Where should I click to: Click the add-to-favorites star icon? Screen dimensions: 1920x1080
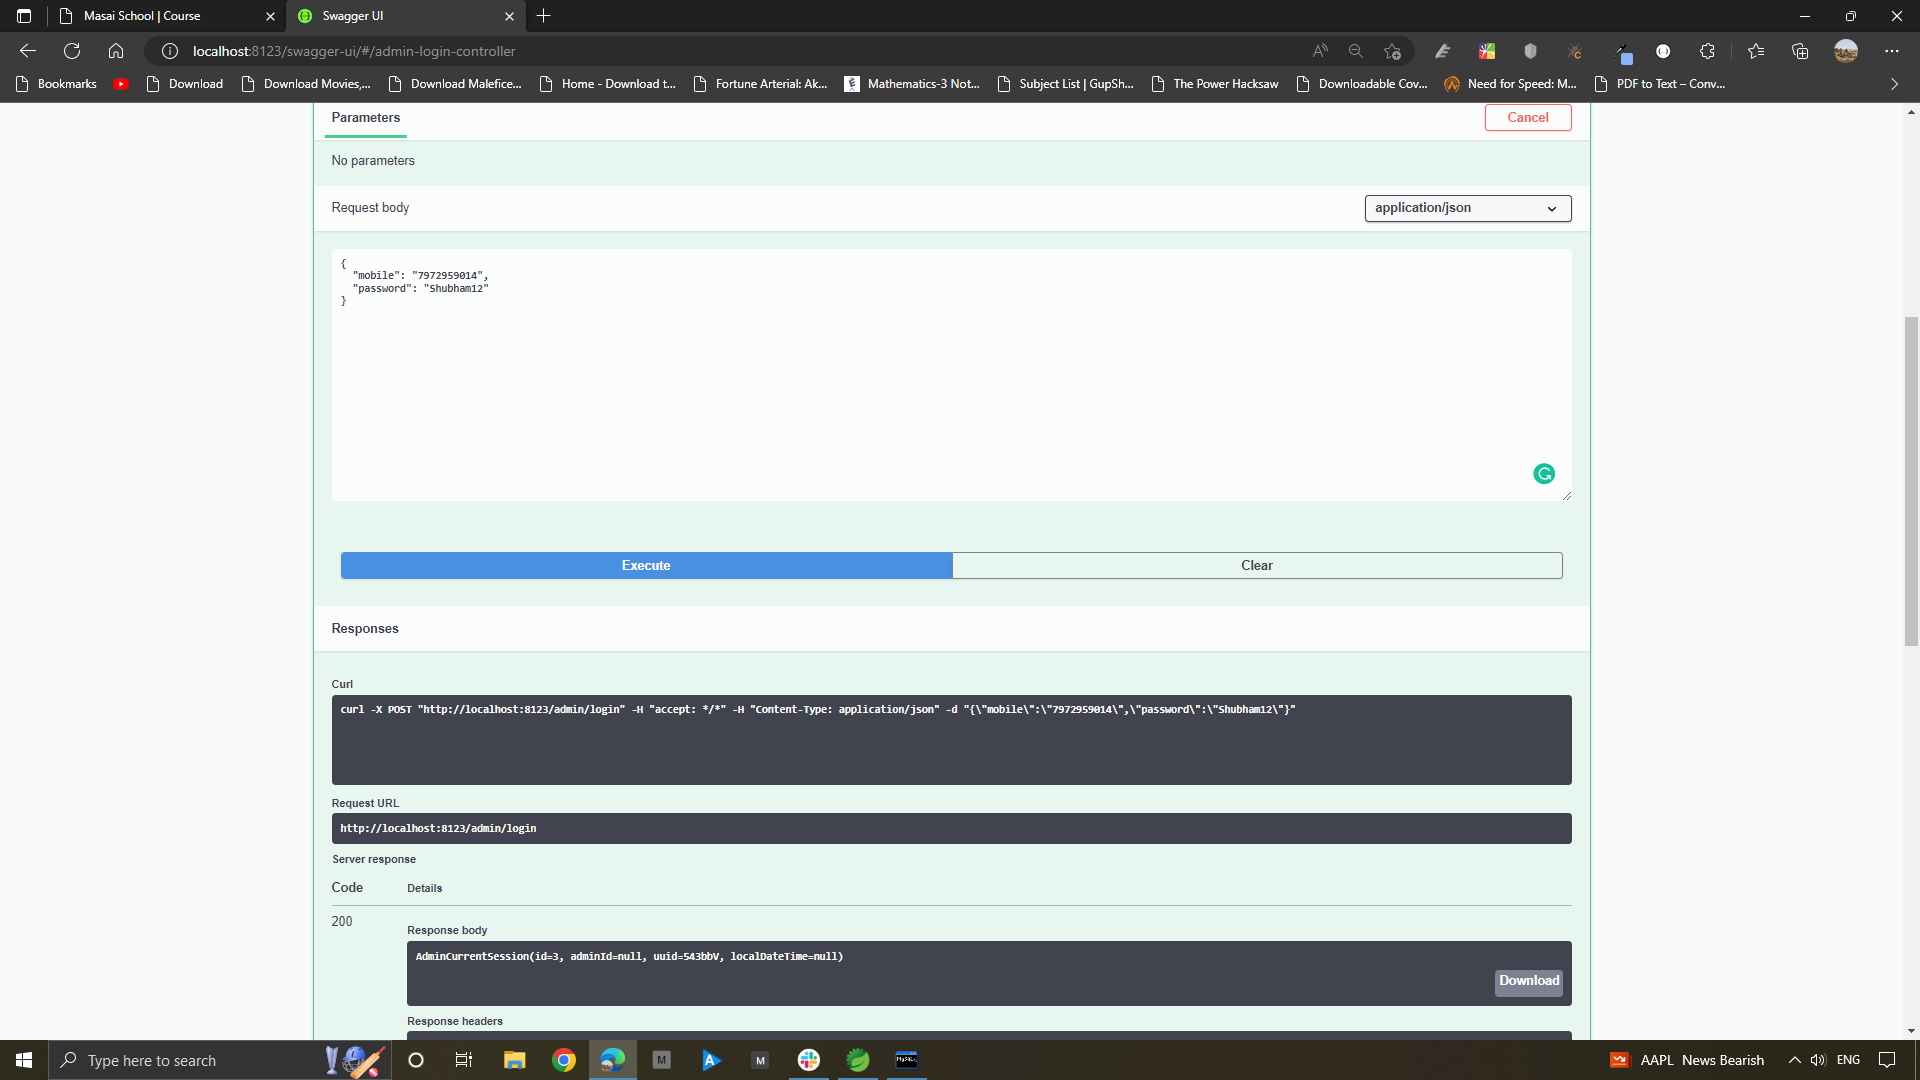(1391, 51)
